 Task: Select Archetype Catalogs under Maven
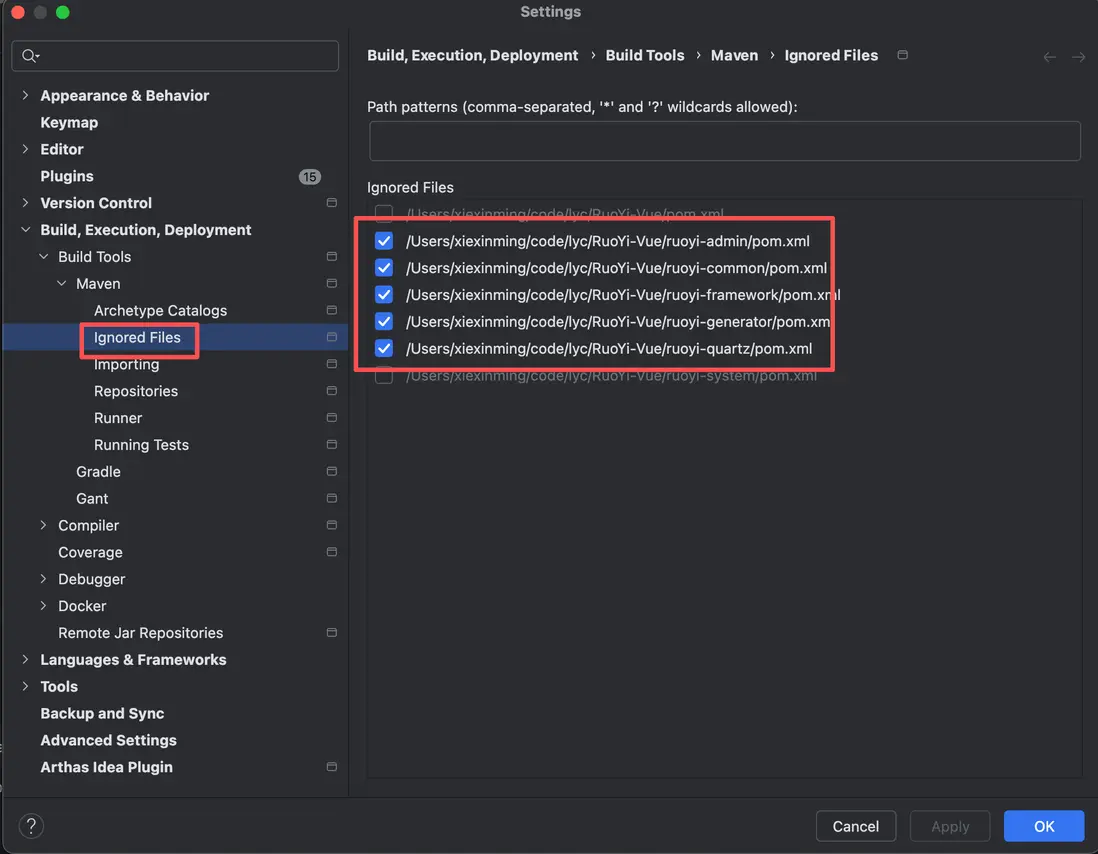pyautogui.click(x=160, y=311)
